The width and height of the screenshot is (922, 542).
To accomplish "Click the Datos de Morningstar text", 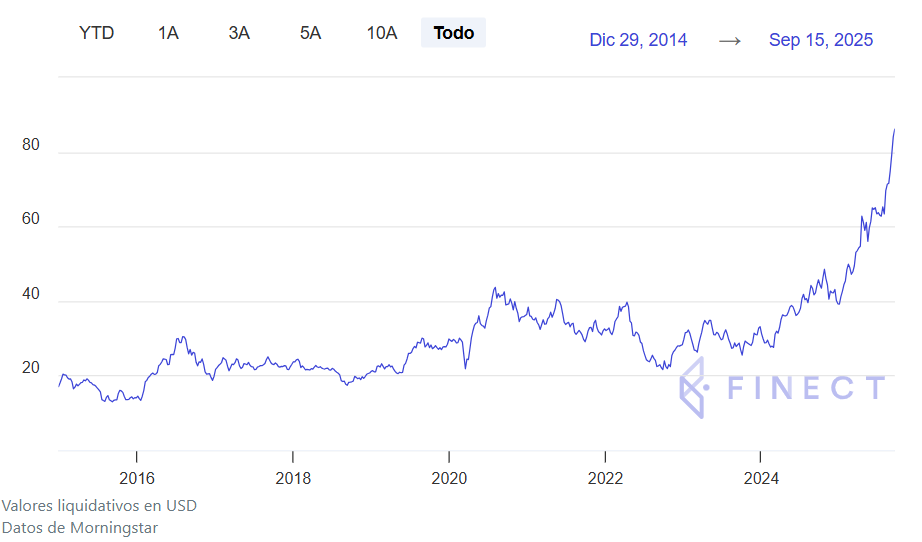I will point(80,527).
